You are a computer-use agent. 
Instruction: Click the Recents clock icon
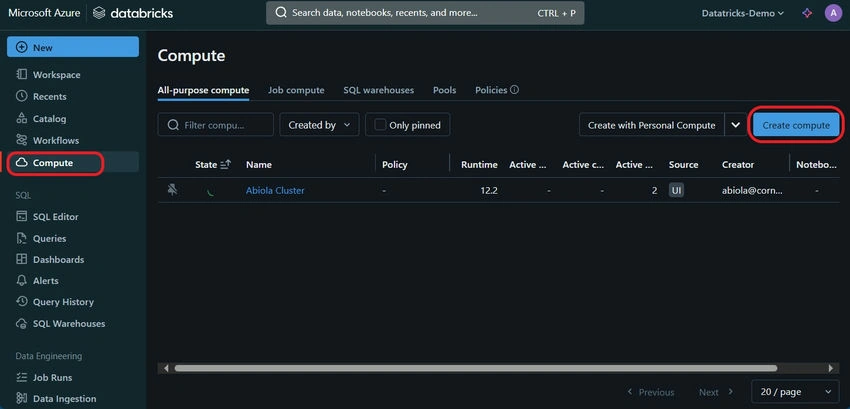[x=22, y=96]
